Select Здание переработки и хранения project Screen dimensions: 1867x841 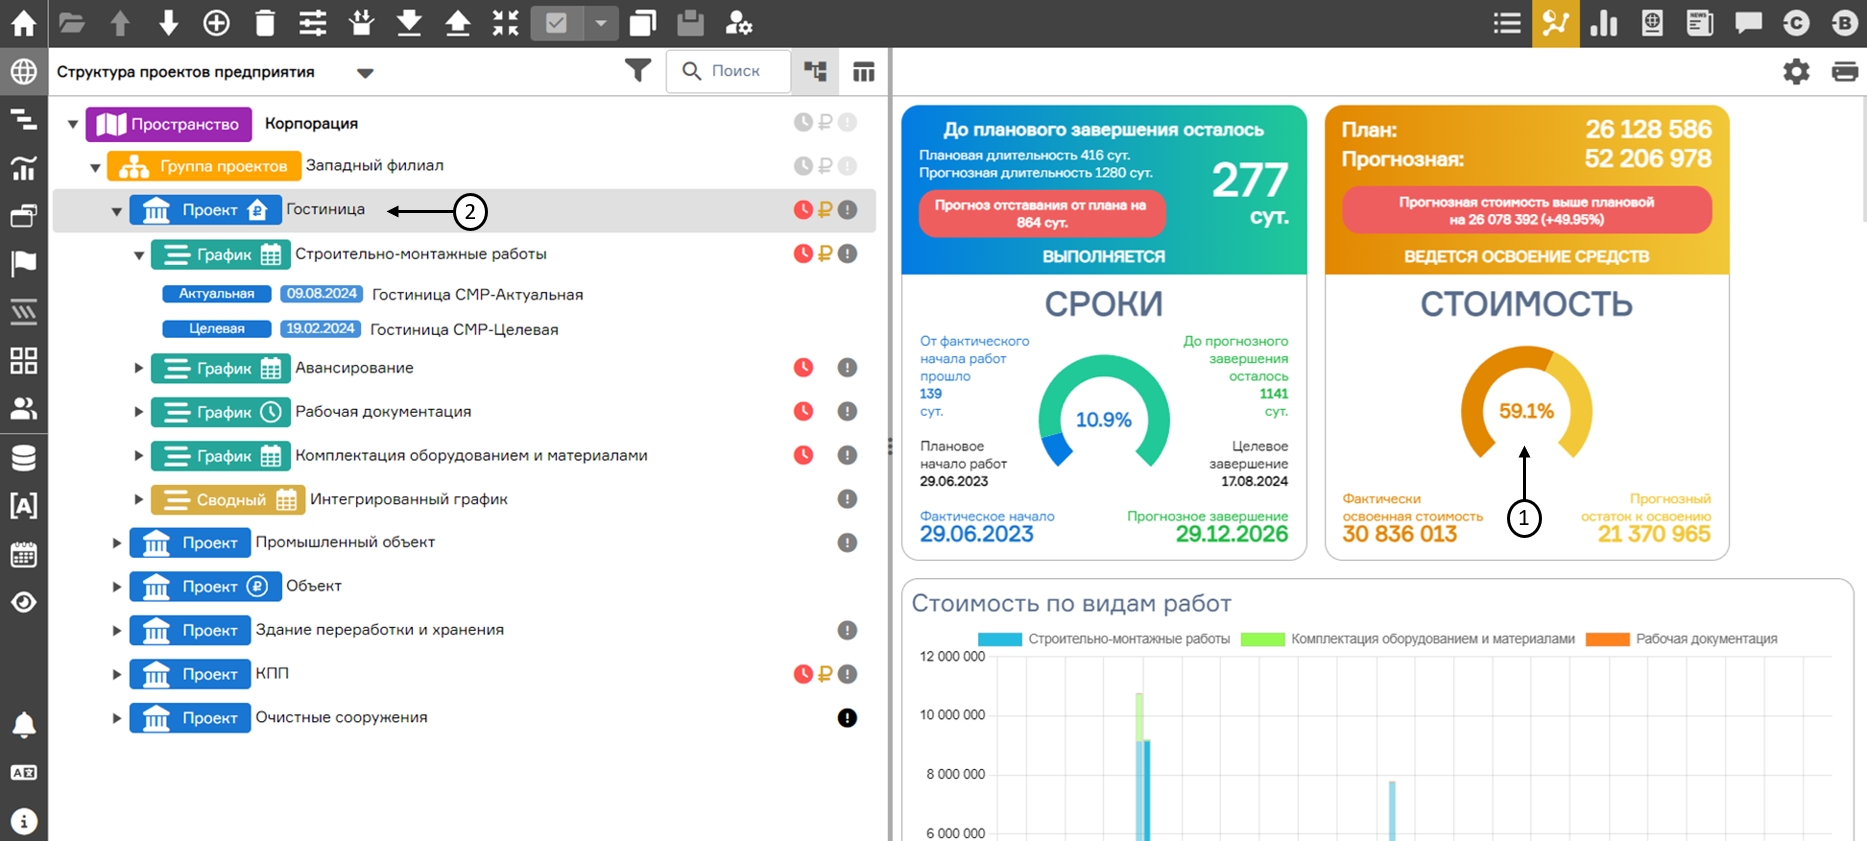click(380, 630)
